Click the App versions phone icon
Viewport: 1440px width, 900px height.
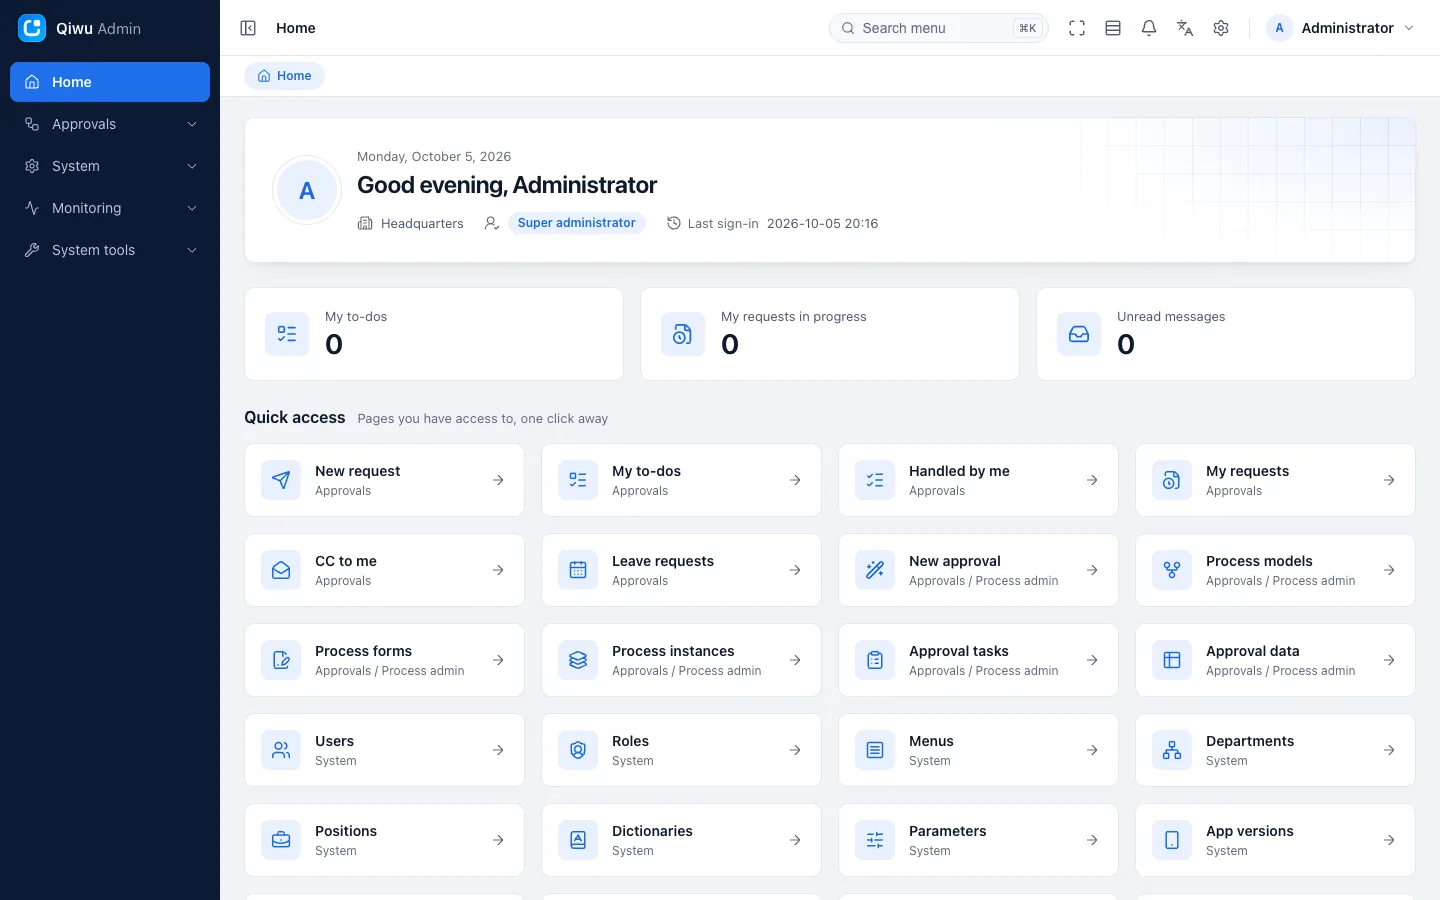(1172, 840)
